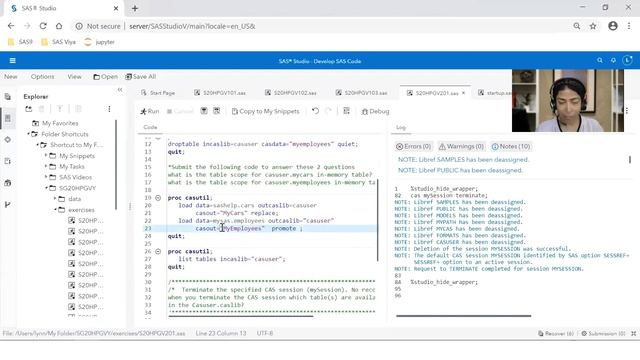
Task: Click Open in the menu bar
Action: pyautogui.click(x=105, y=77)
